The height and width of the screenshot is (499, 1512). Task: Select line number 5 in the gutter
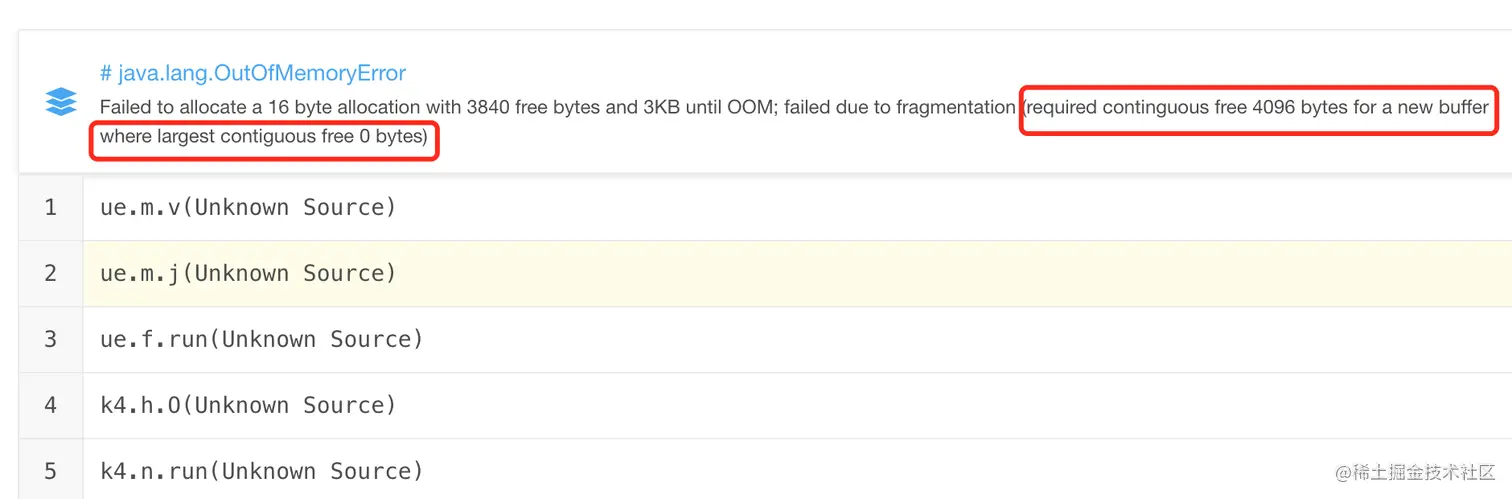click(x=50, y=471)
